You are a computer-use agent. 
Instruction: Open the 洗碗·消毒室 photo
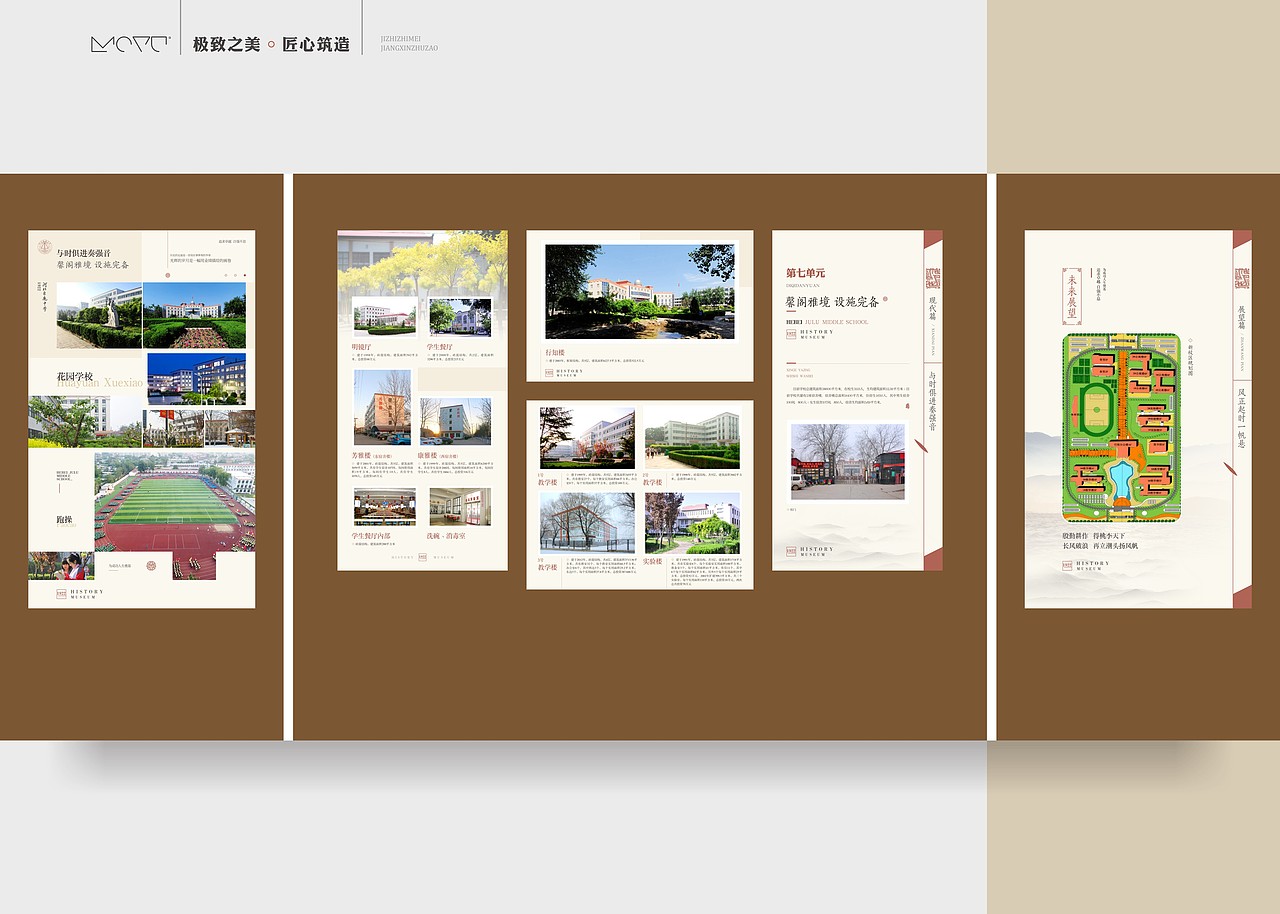click(x=460, y=507)
